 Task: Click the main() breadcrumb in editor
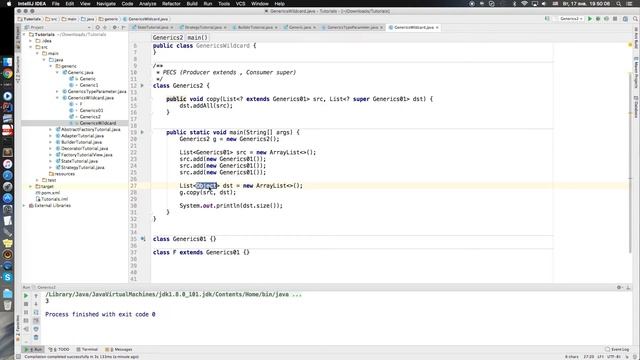(x=198, y=38)
